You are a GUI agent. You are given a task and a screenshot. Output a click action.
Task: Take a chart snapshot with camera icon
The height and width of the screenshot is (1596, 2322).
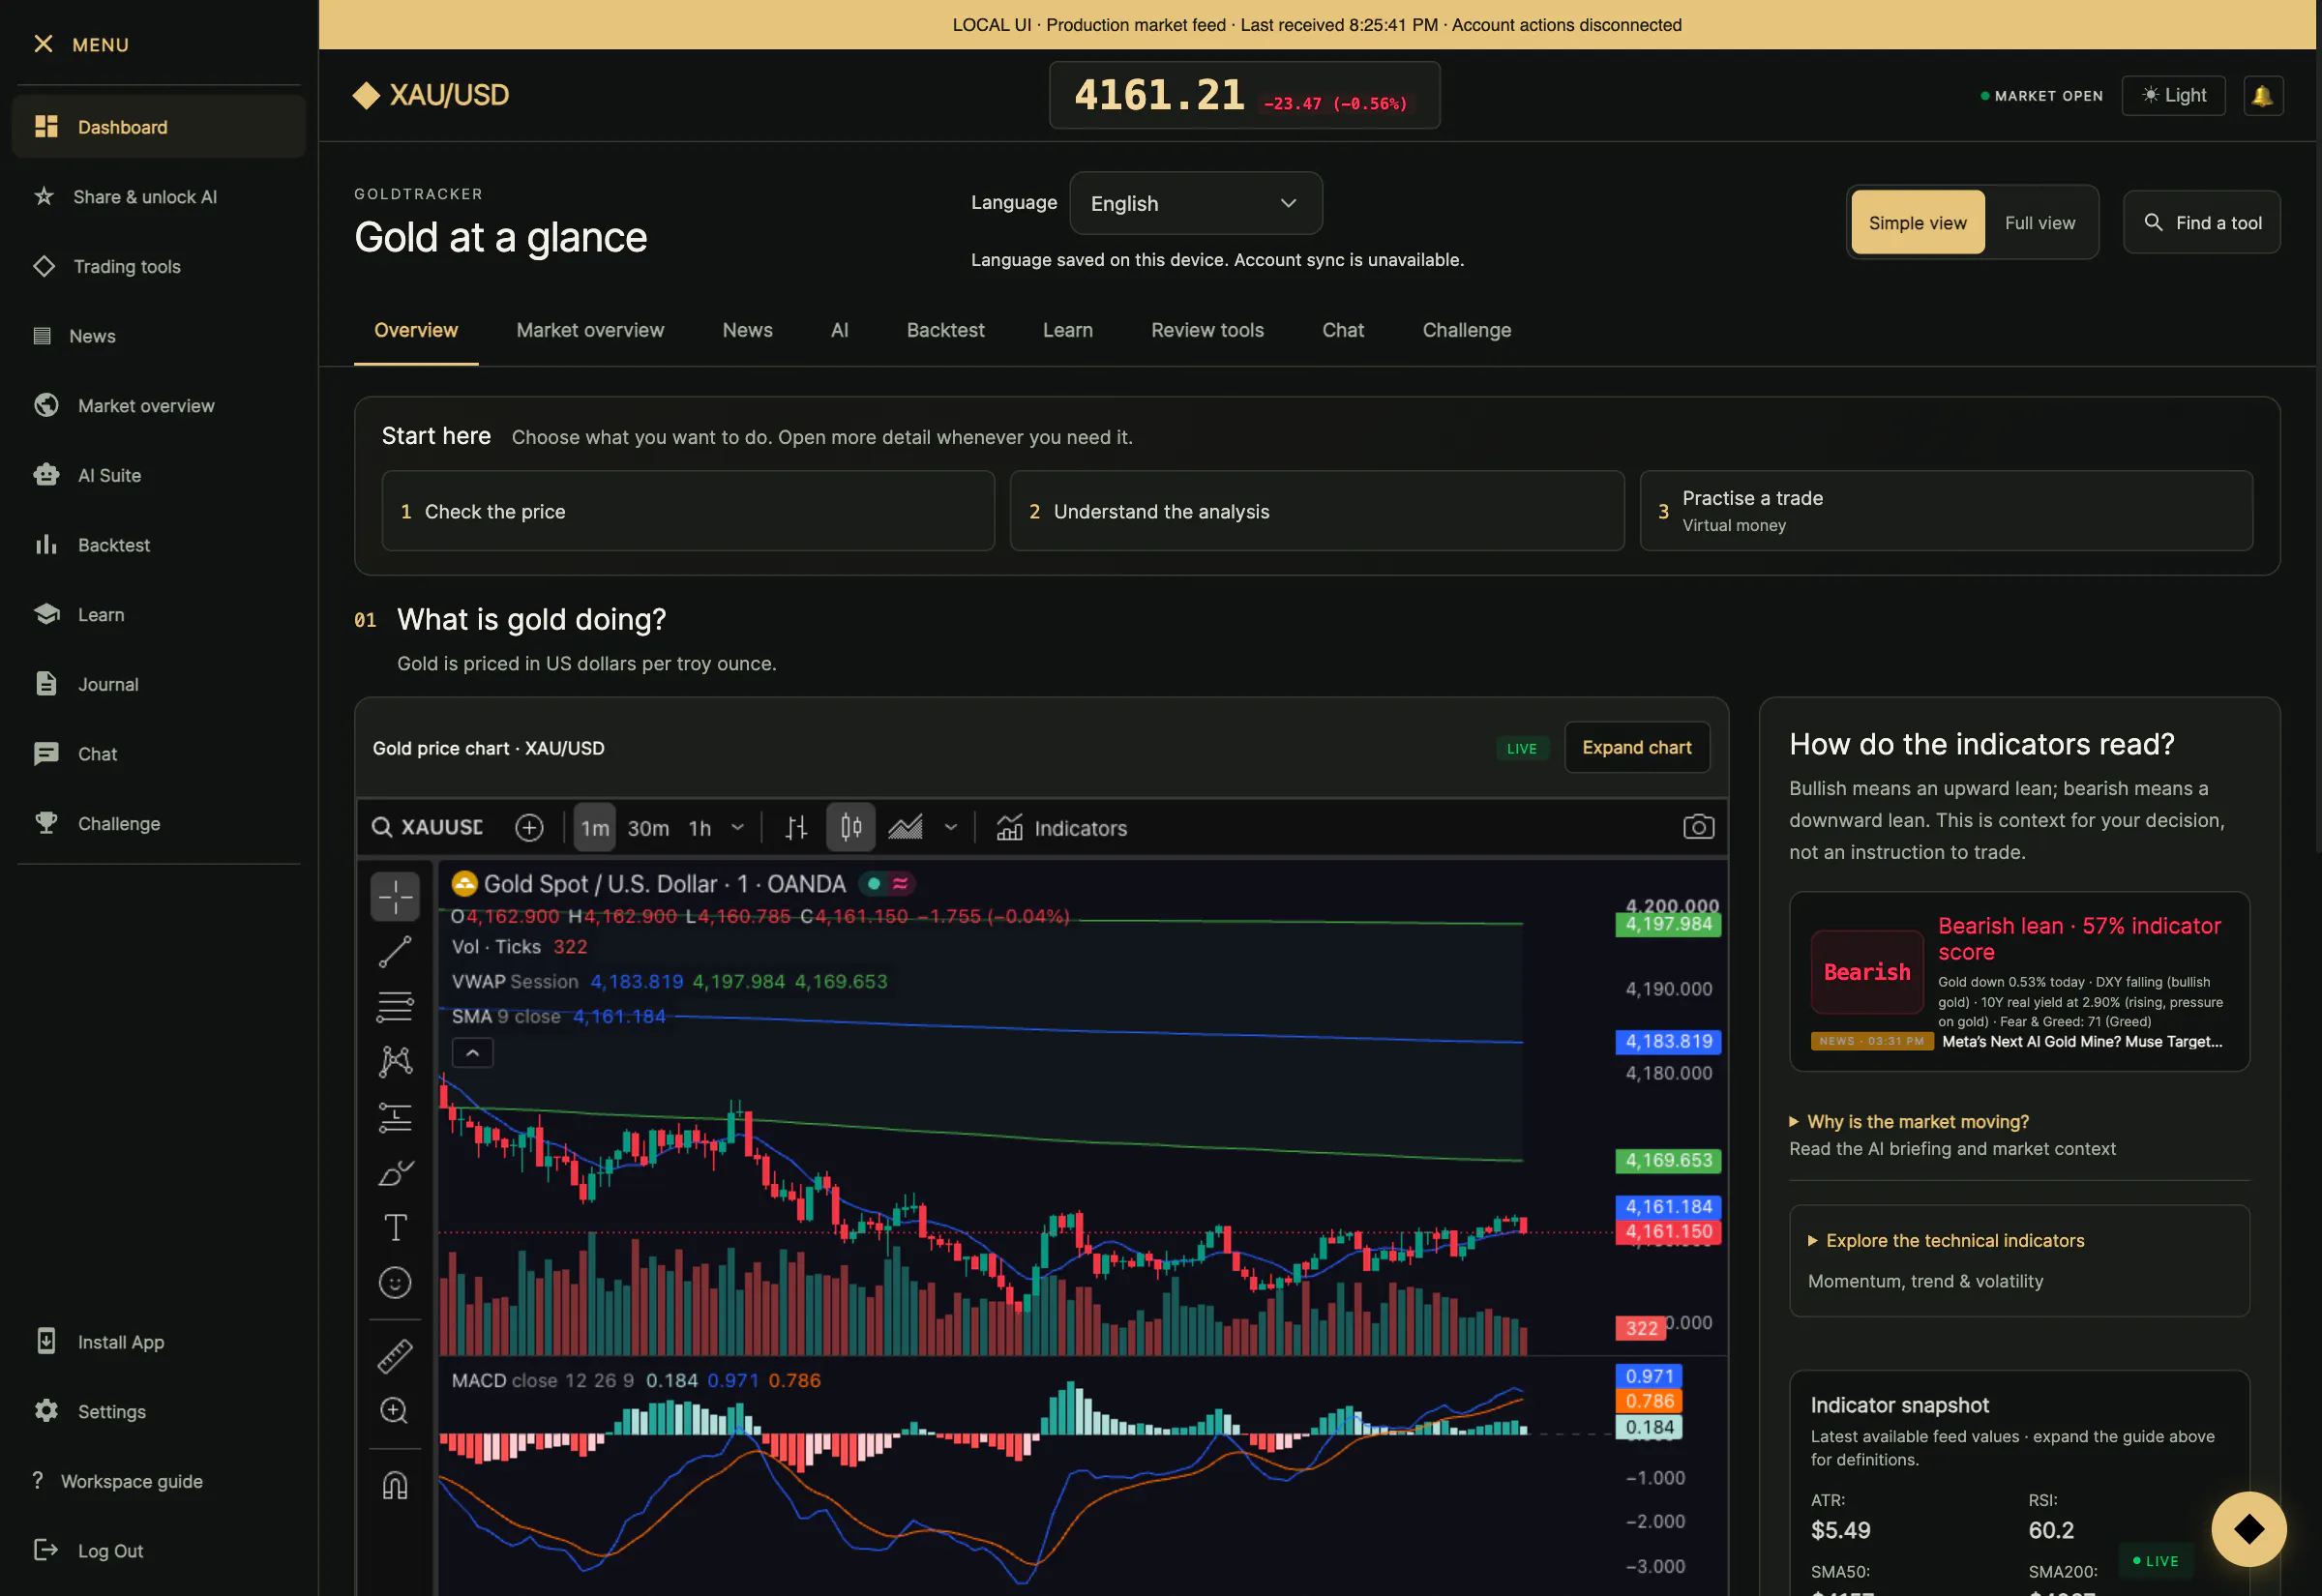tap(1698, 827)
